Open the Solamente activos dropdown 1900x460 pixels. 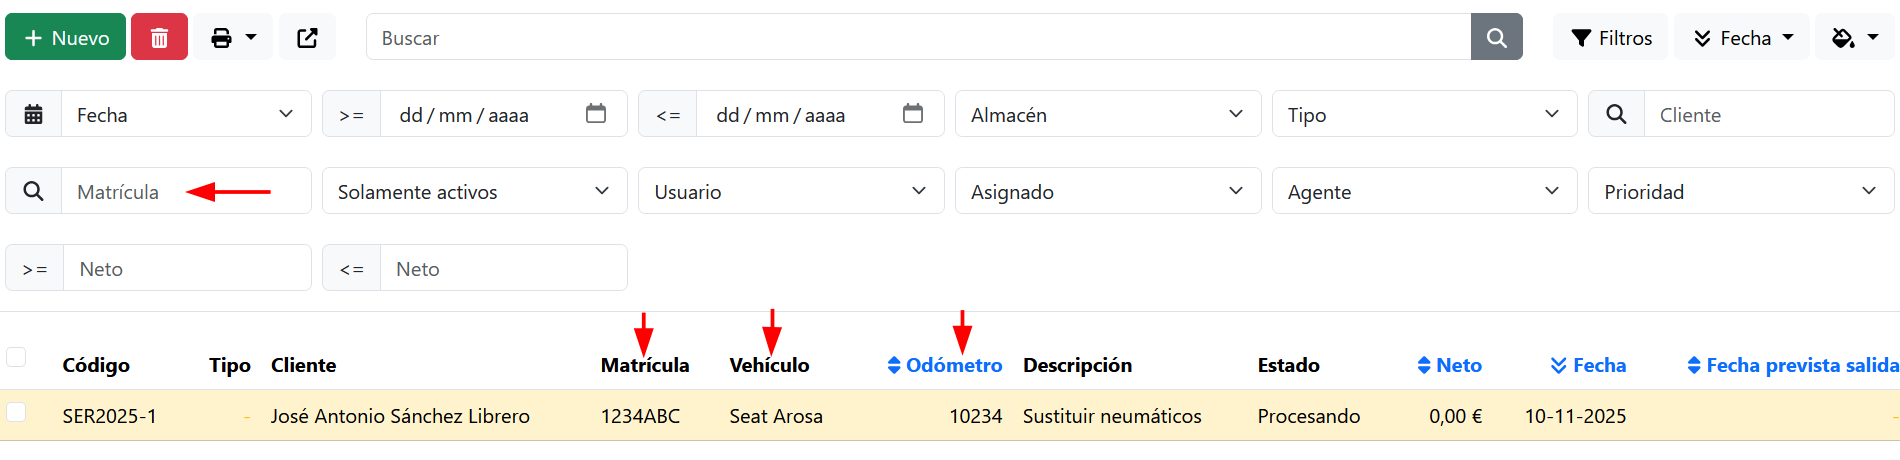(474, 192)
